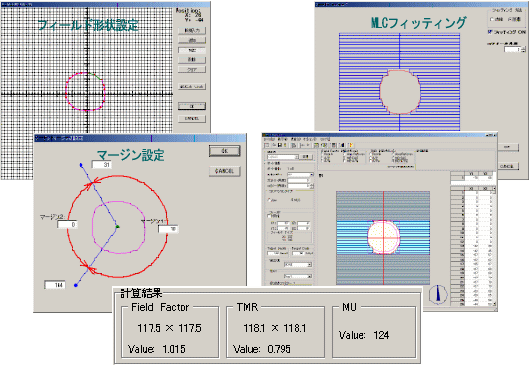Screen dimensions: 529x365
Task: Click the yellow flag icon ending the toolbar
Action: click(351, 145)
